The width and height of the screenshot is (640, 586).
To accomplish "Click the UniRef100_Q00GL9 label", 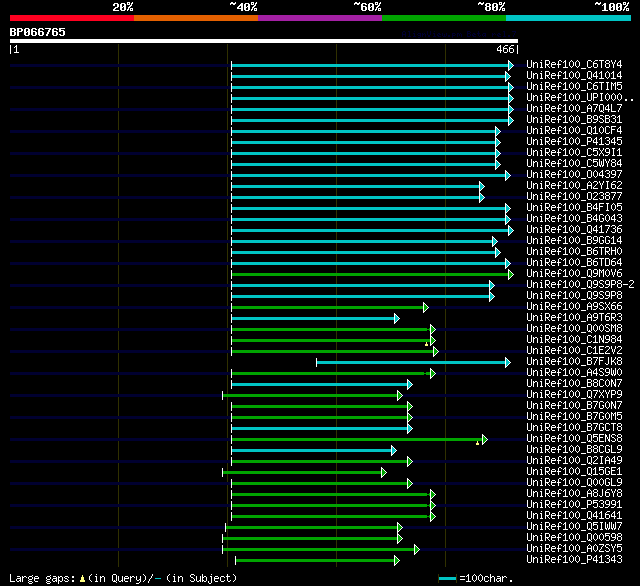I will pyautogui.click(x=574, y=483).
